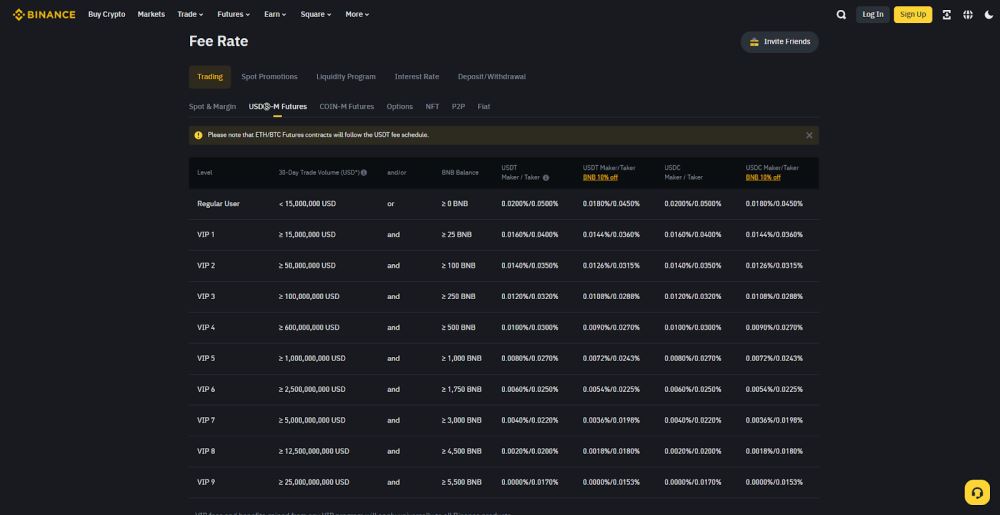This screenshot has height=515, width=1000.
Task: Click the info icon beside USDT Maker / Taker
Action: point(546,178)
